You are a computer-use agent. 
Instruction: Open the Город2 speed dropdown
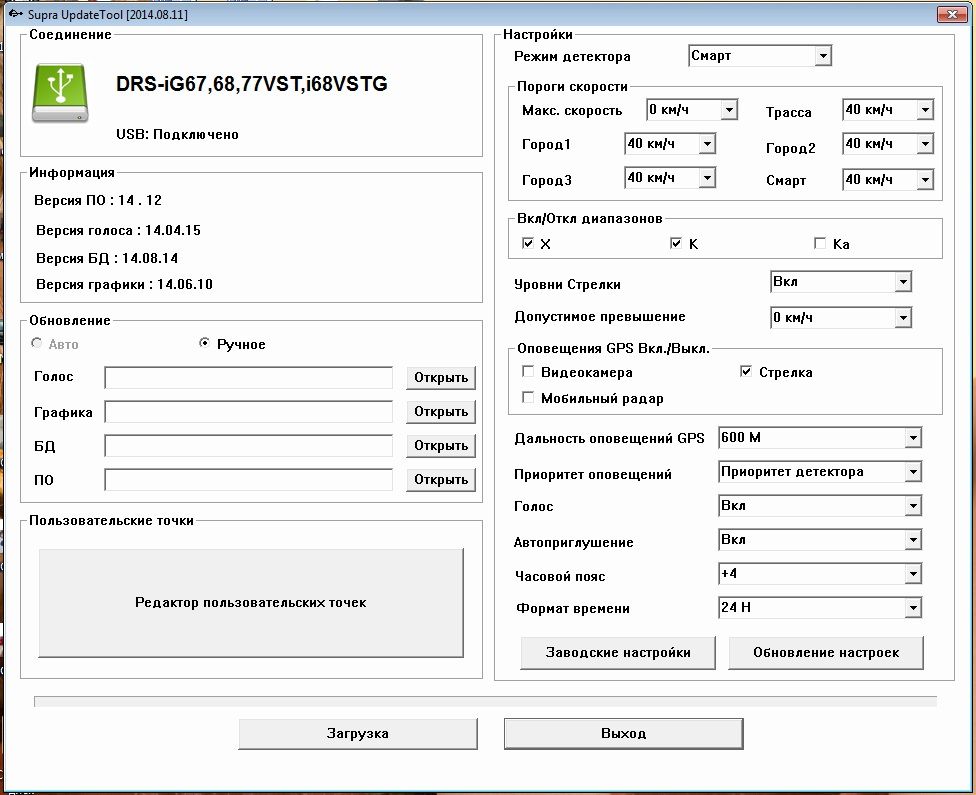click(x=888, y=144)
